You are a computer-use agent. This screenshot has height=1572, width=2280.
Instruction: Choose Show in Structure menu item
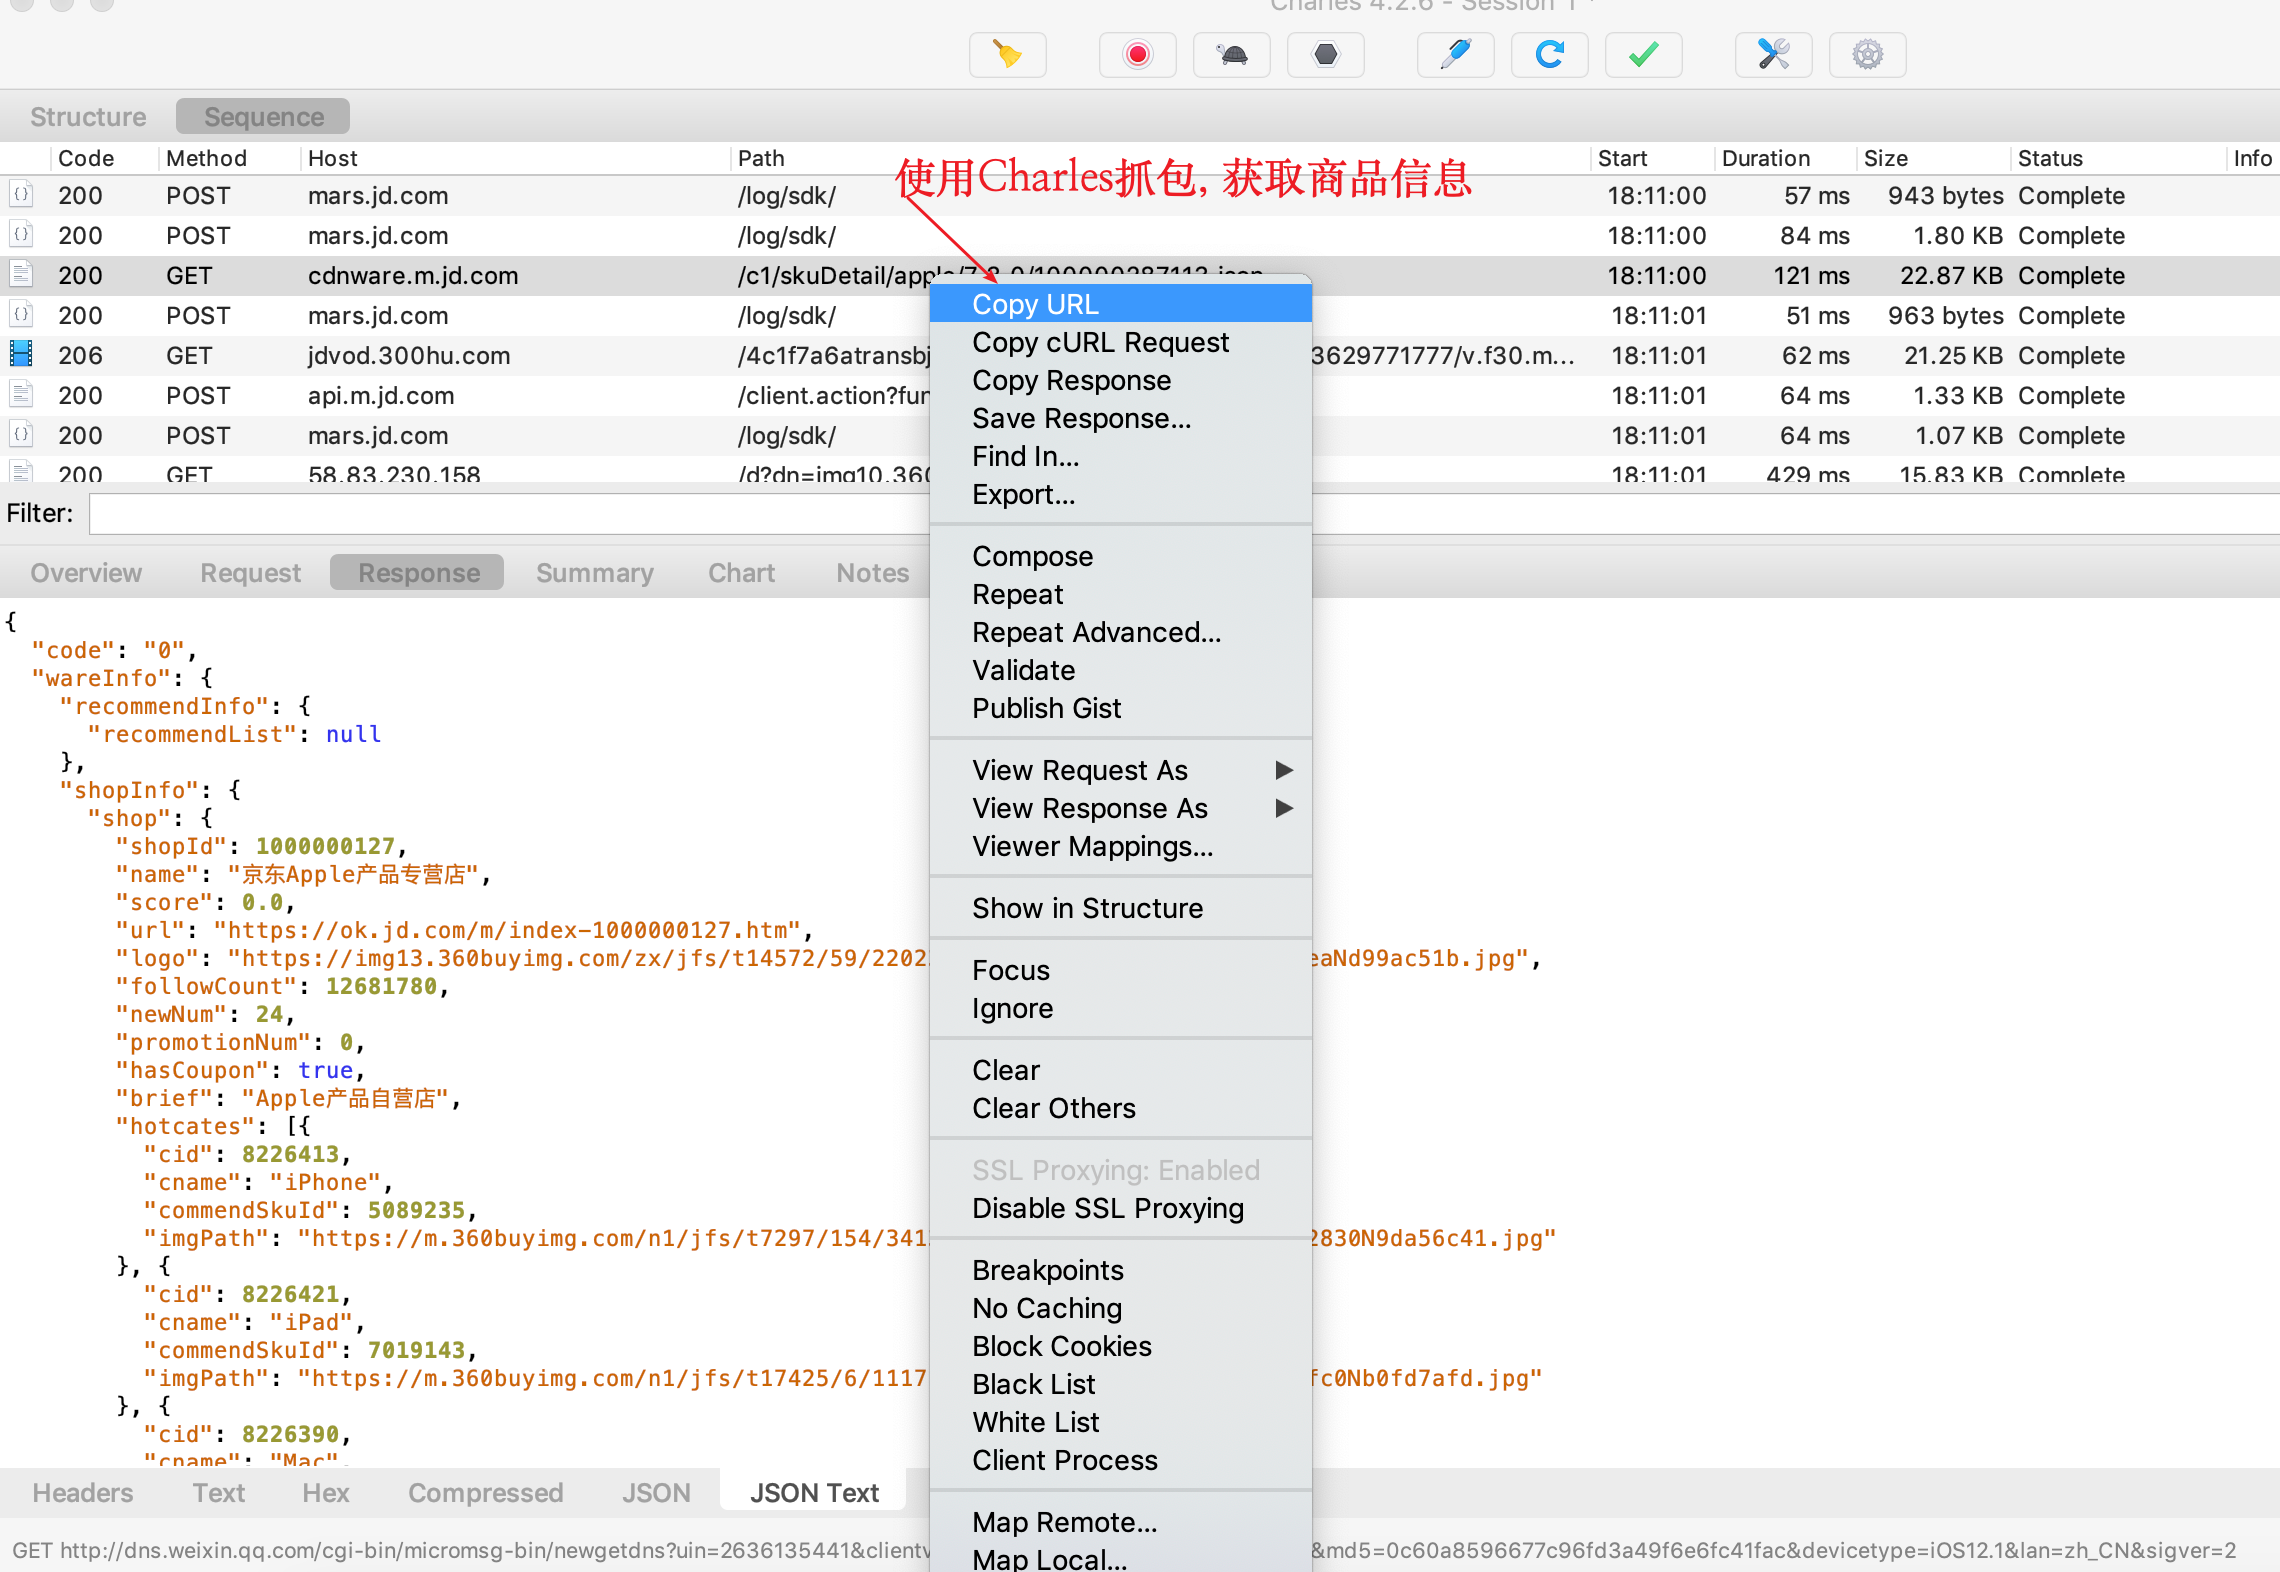pos(1120,908)
